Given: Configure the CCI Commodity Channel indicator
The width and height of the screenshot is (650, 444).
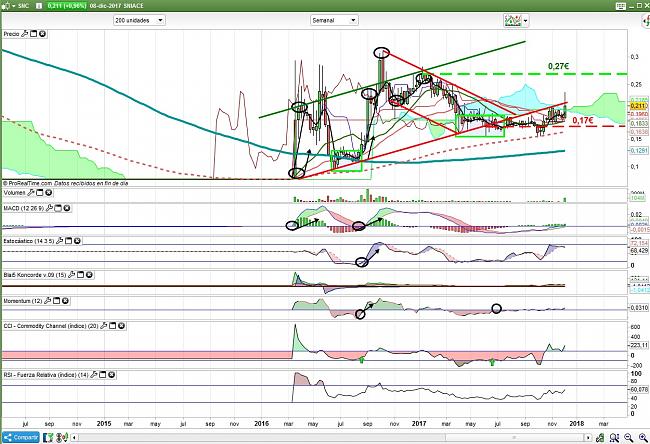Looking at the screenshot, I should pos(104,326).
